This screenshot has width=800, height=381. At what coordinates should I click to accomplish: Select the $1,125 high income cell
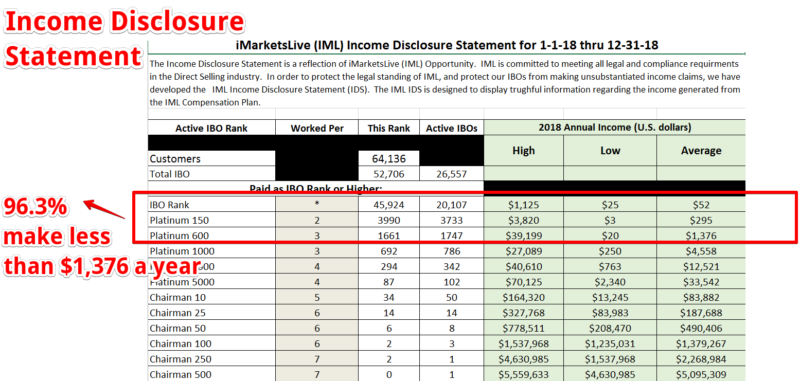pos(523,205)
